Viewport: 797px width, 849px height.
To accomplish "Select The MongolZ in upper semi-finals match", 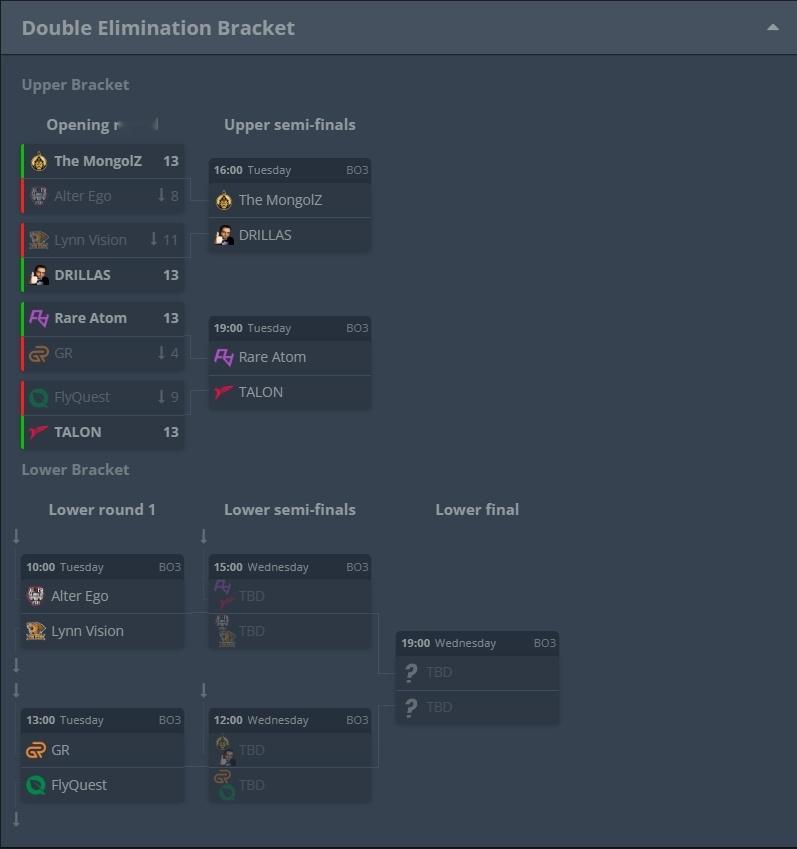I will [290, 200].
